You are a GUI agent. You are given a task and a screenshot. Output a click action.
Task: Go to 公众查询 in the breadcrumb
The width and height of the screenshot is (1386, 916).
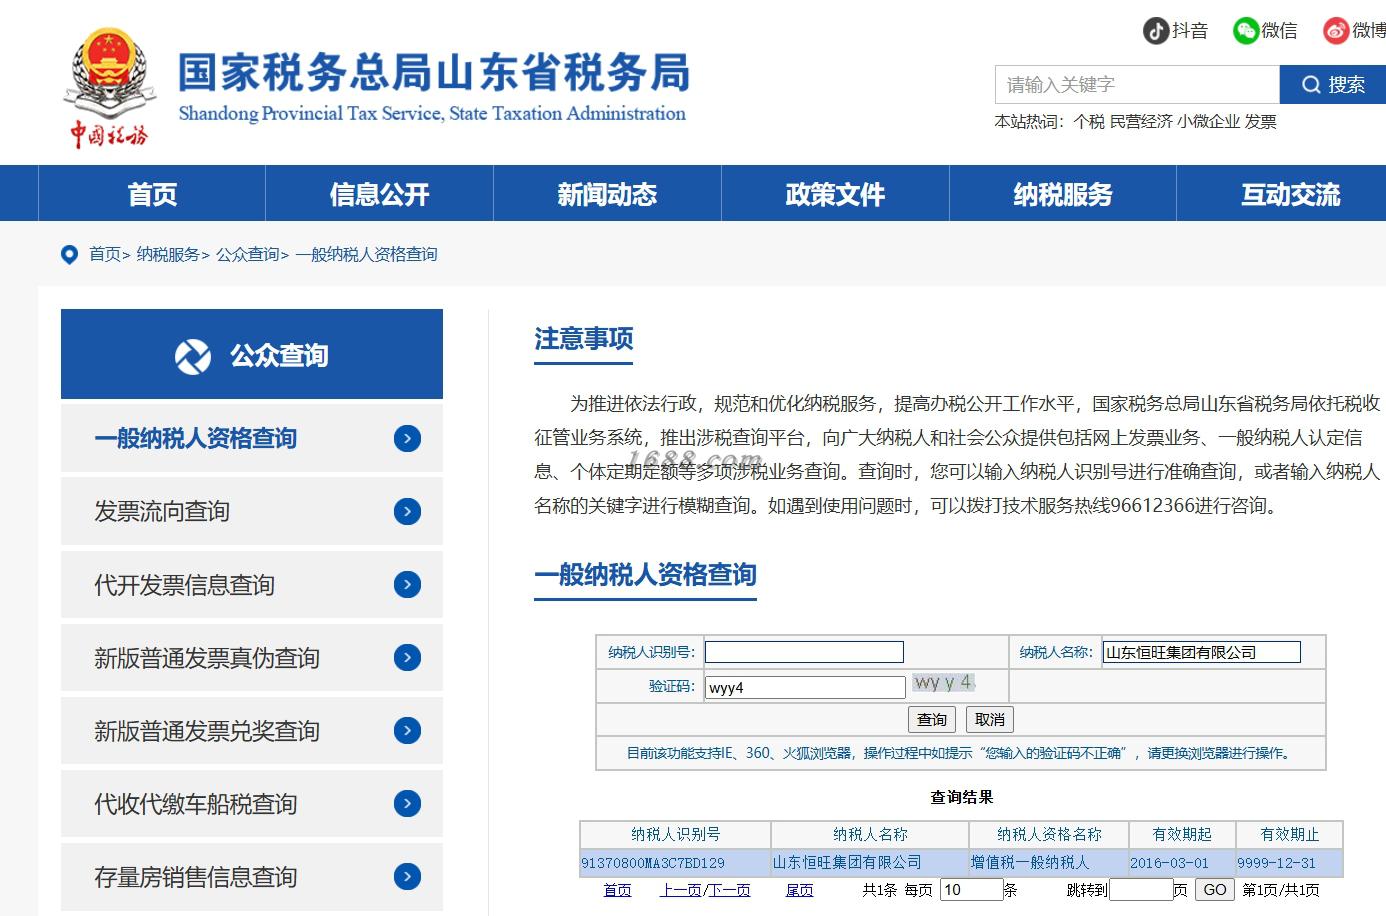pyautogui.click(x=248, y=254)
